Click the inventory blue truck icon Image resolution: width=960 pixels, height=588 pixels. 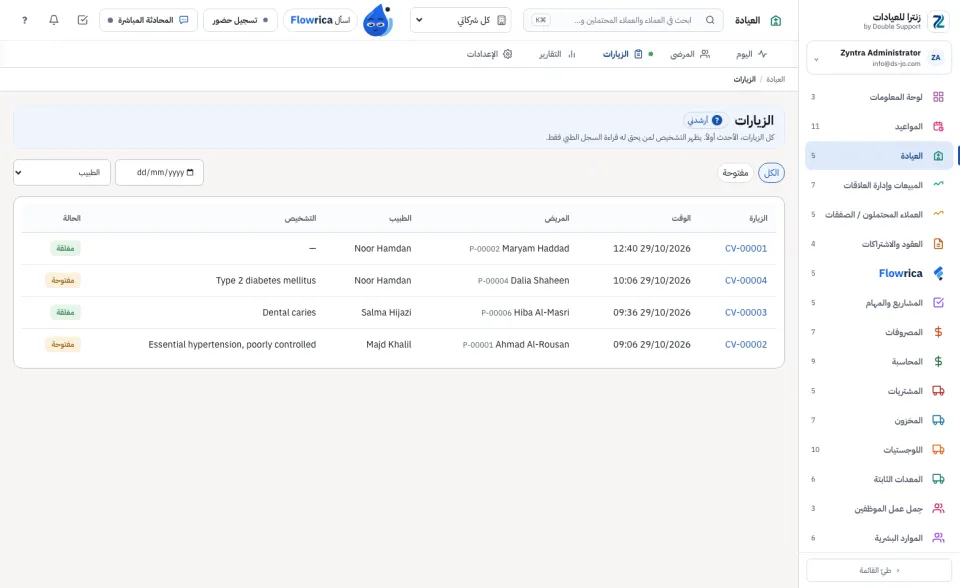(938, 420)
